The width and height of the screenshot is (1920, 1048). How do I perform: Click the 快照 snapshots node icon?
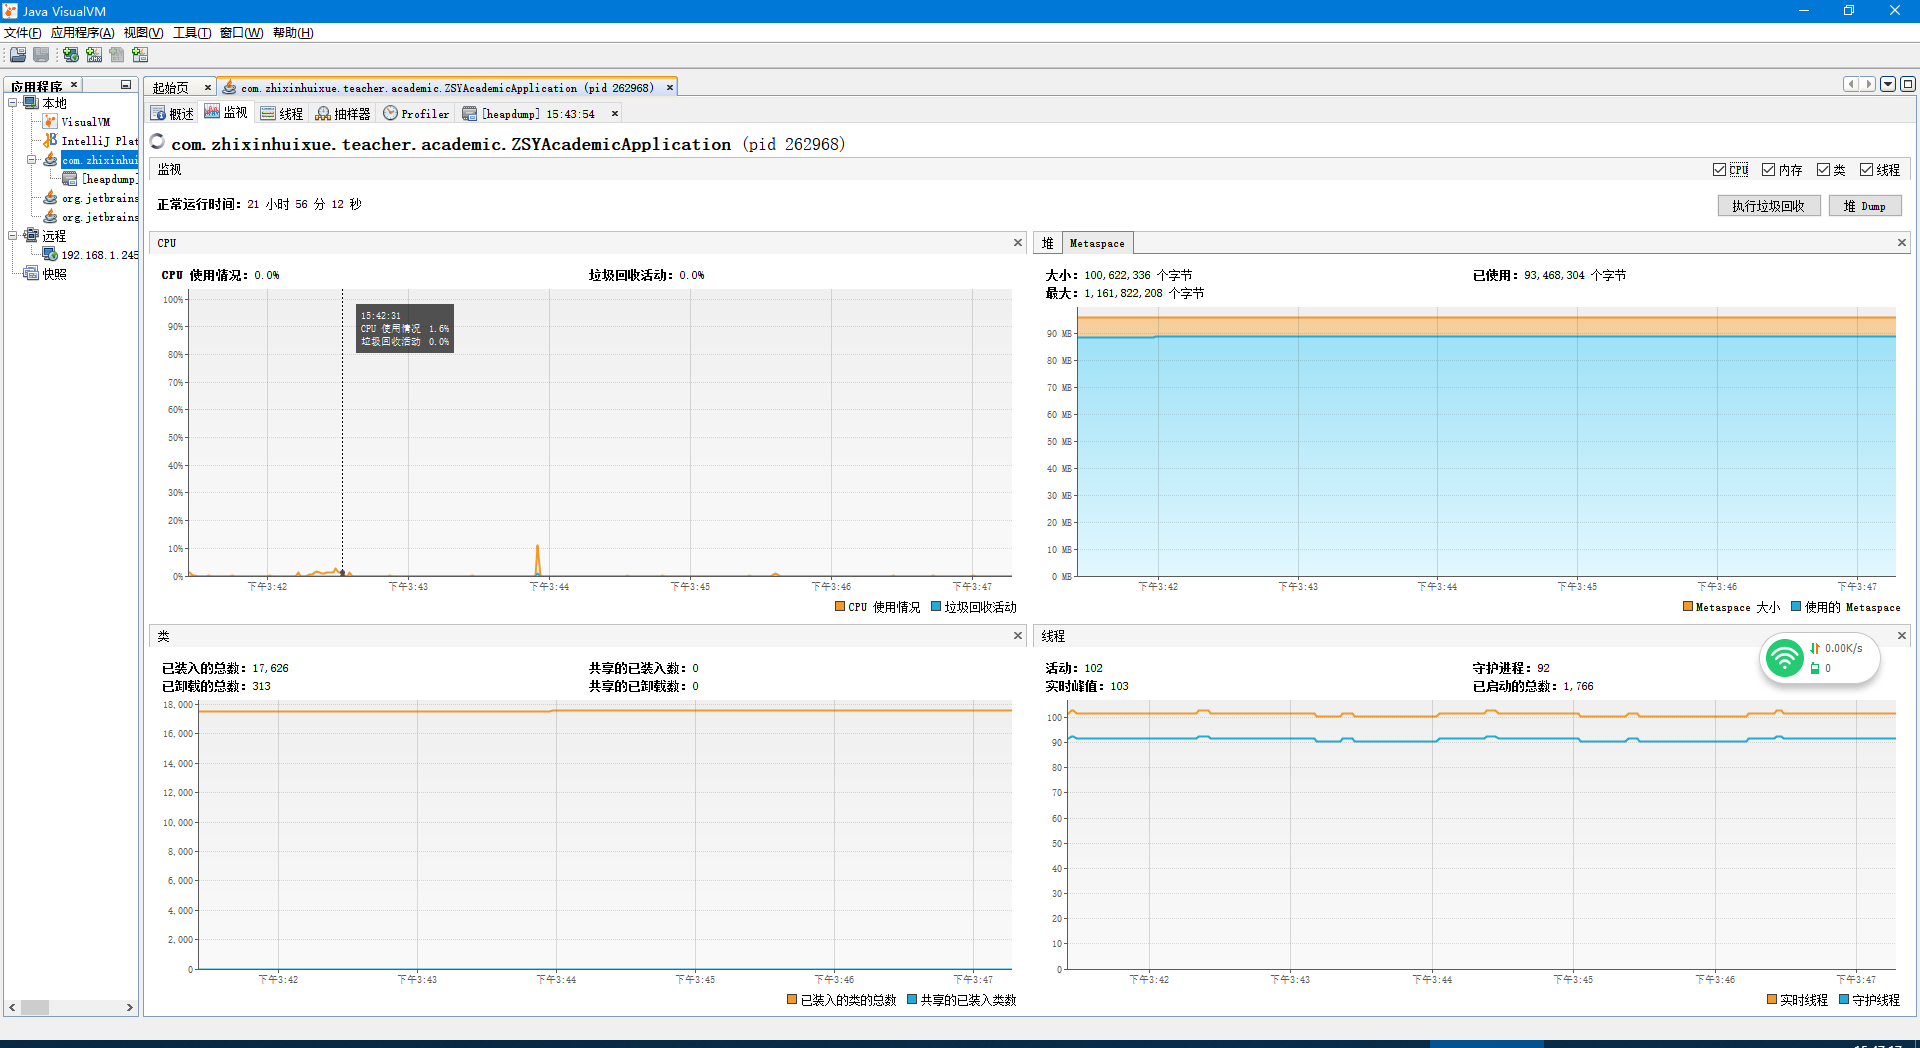(31, 274)
